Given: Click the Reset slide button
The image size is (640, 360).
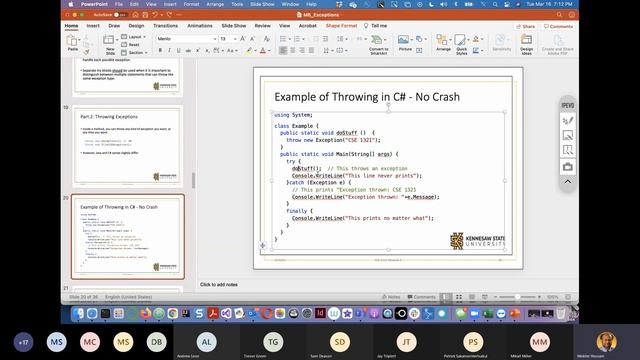Looking at the screenshot, I should pyautogui.click(x=131, y=44).
